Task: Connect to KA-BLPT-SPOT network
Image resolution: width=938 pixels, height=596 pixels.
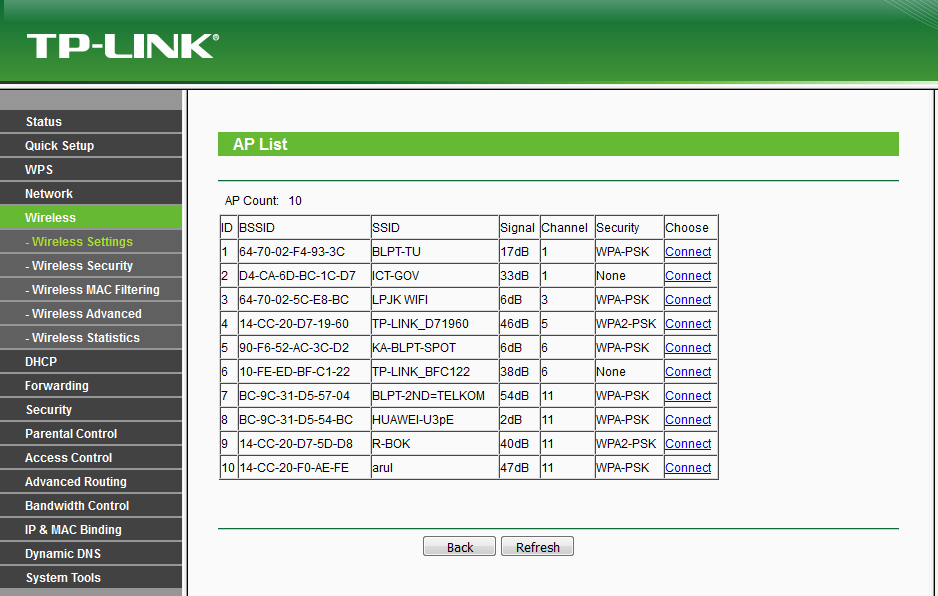Action: (688, 348)
